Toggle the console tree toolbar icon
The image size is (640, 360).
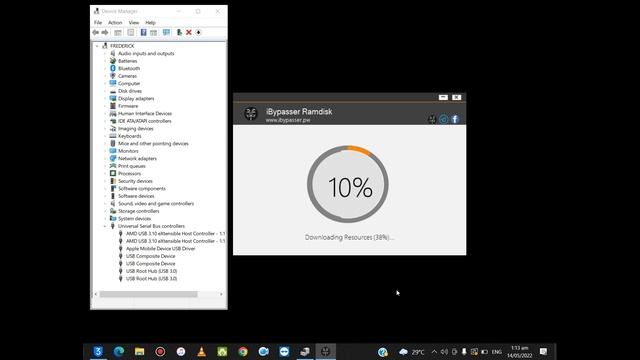point(118,32)
